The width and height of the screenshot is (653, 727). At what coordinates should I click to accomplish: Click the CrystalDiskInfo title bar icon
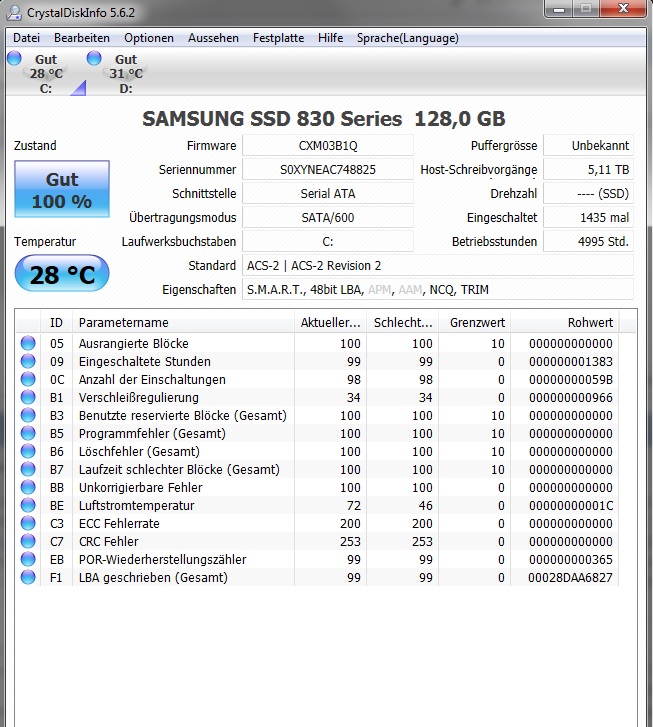pos(14,12)
